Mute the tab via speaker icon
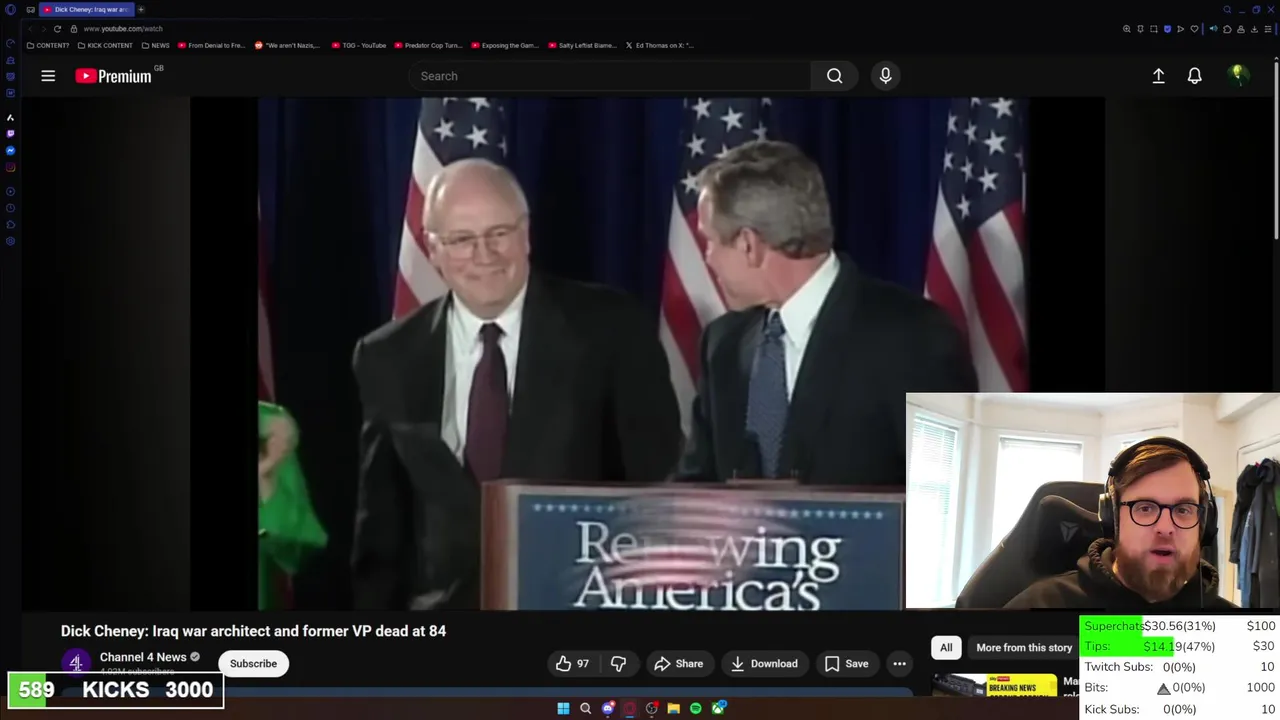1280x720 pixels. pyautogui.click(x=1214, y=29)
